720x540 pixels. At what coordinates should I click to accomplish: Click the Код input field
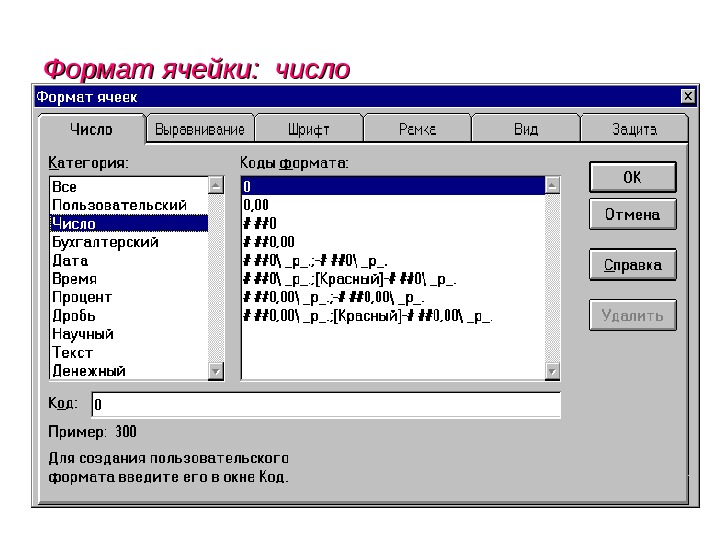click(326, 405)
